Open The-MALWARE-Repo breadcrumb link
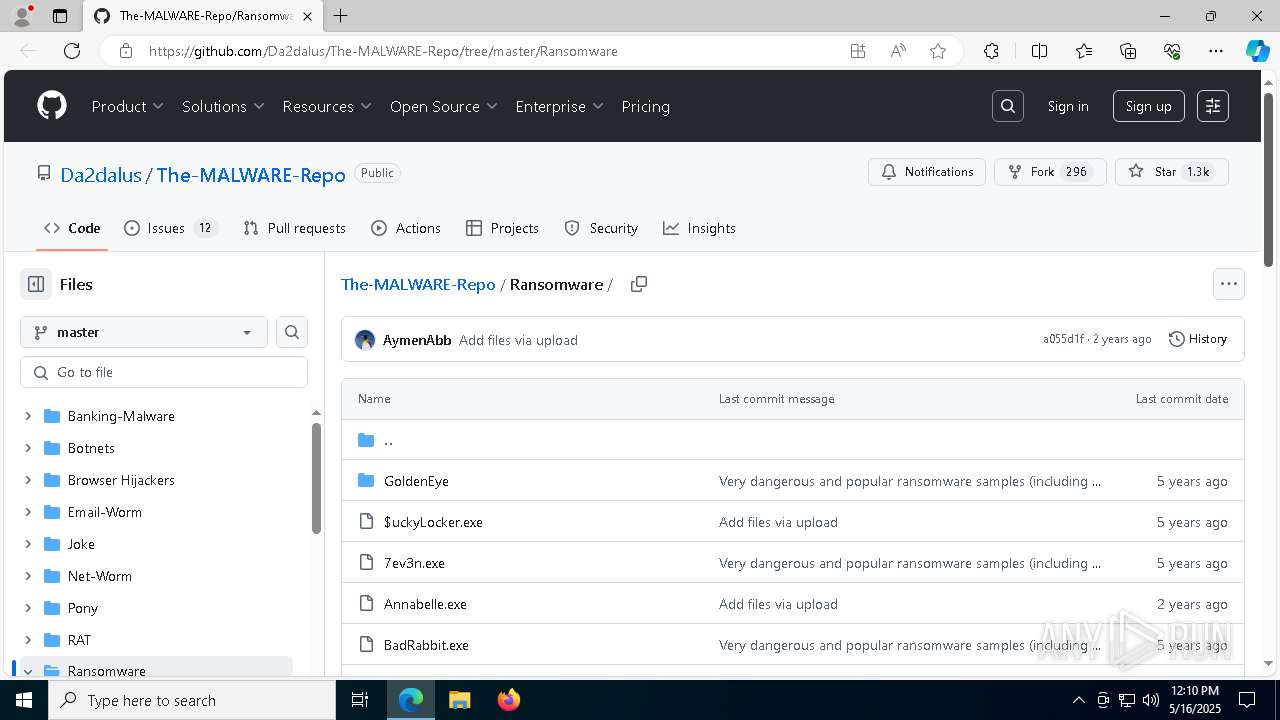Screen dimensions: 1280x720 coord(418,284)
